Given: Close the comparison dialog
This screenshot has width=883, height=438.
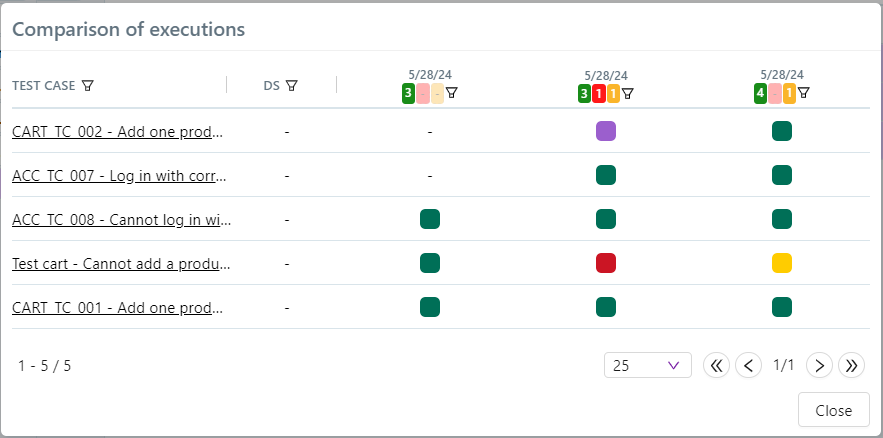Looking at the screenshot, I should click(x=833, y=410).
